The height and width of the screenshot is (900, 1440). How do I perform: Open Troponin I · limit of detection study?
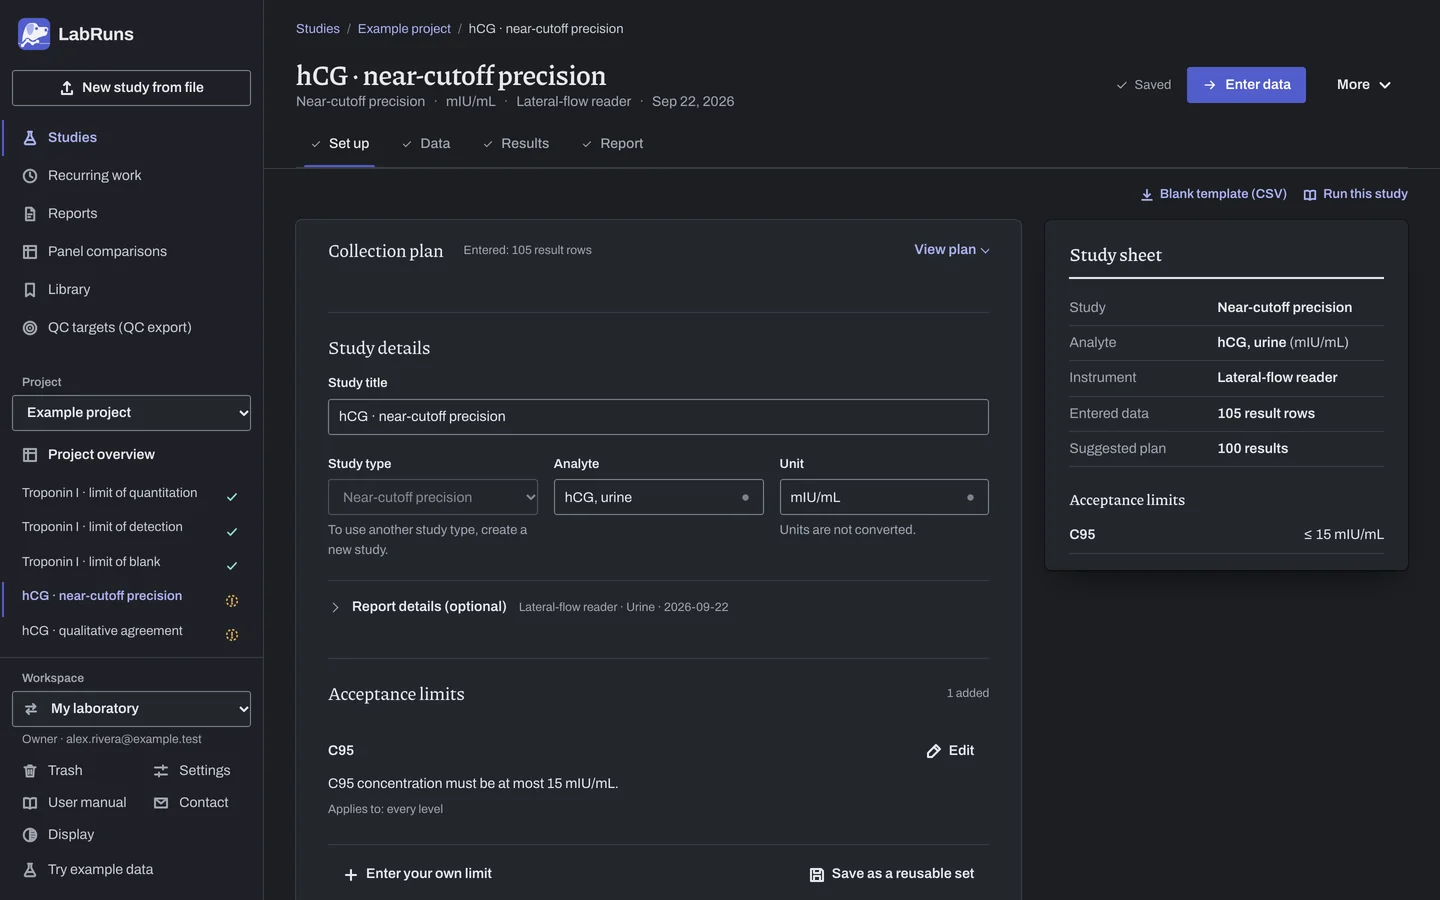click(131, 528)
